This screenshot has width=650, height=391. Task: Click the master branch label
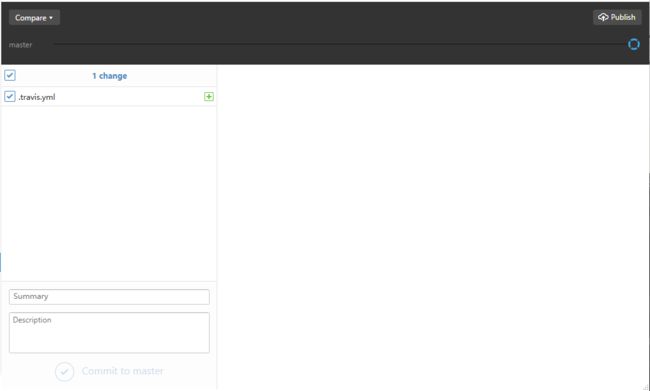coord(20,45)
